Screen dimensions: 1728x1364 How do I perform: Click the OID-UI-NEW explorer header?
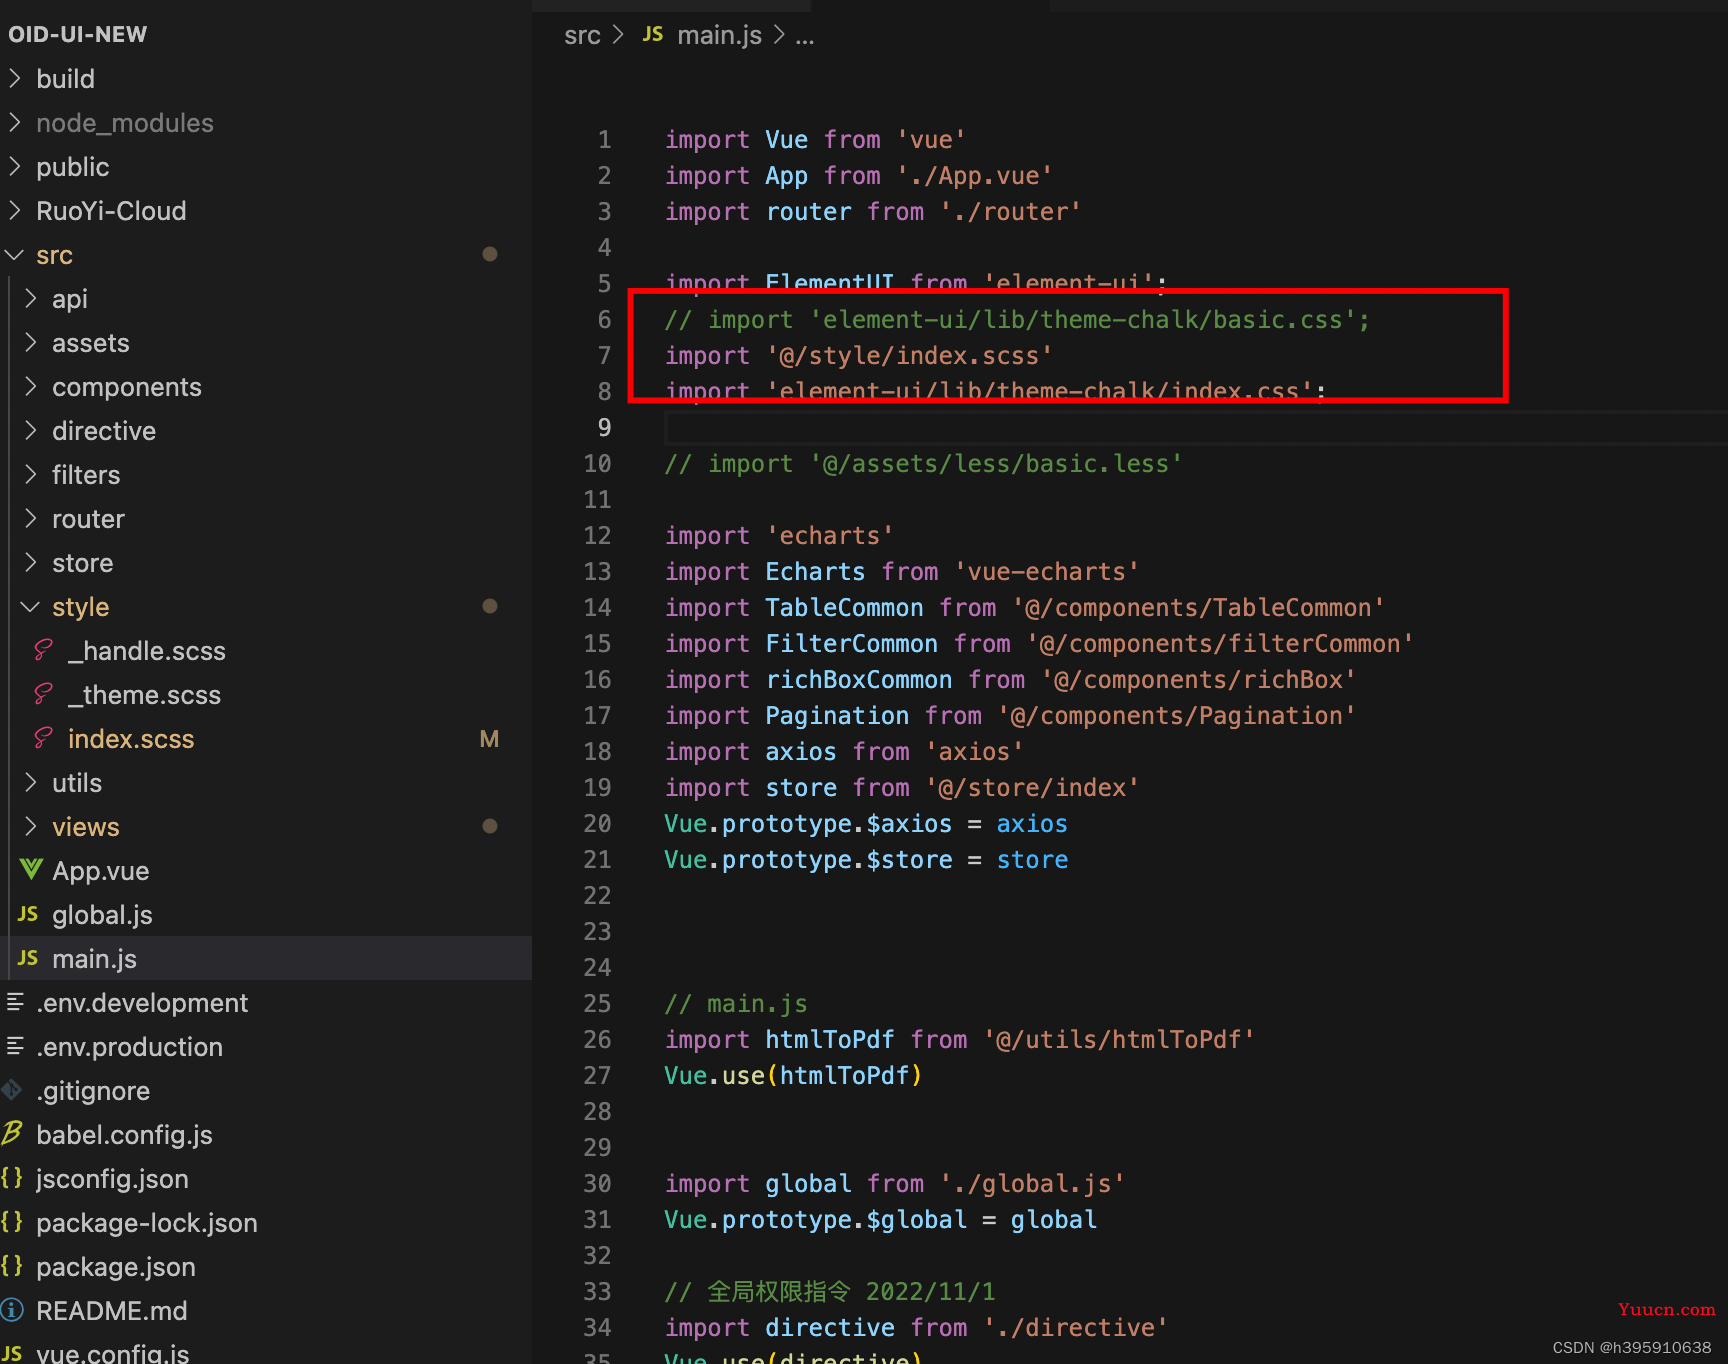tap(78, 34)
